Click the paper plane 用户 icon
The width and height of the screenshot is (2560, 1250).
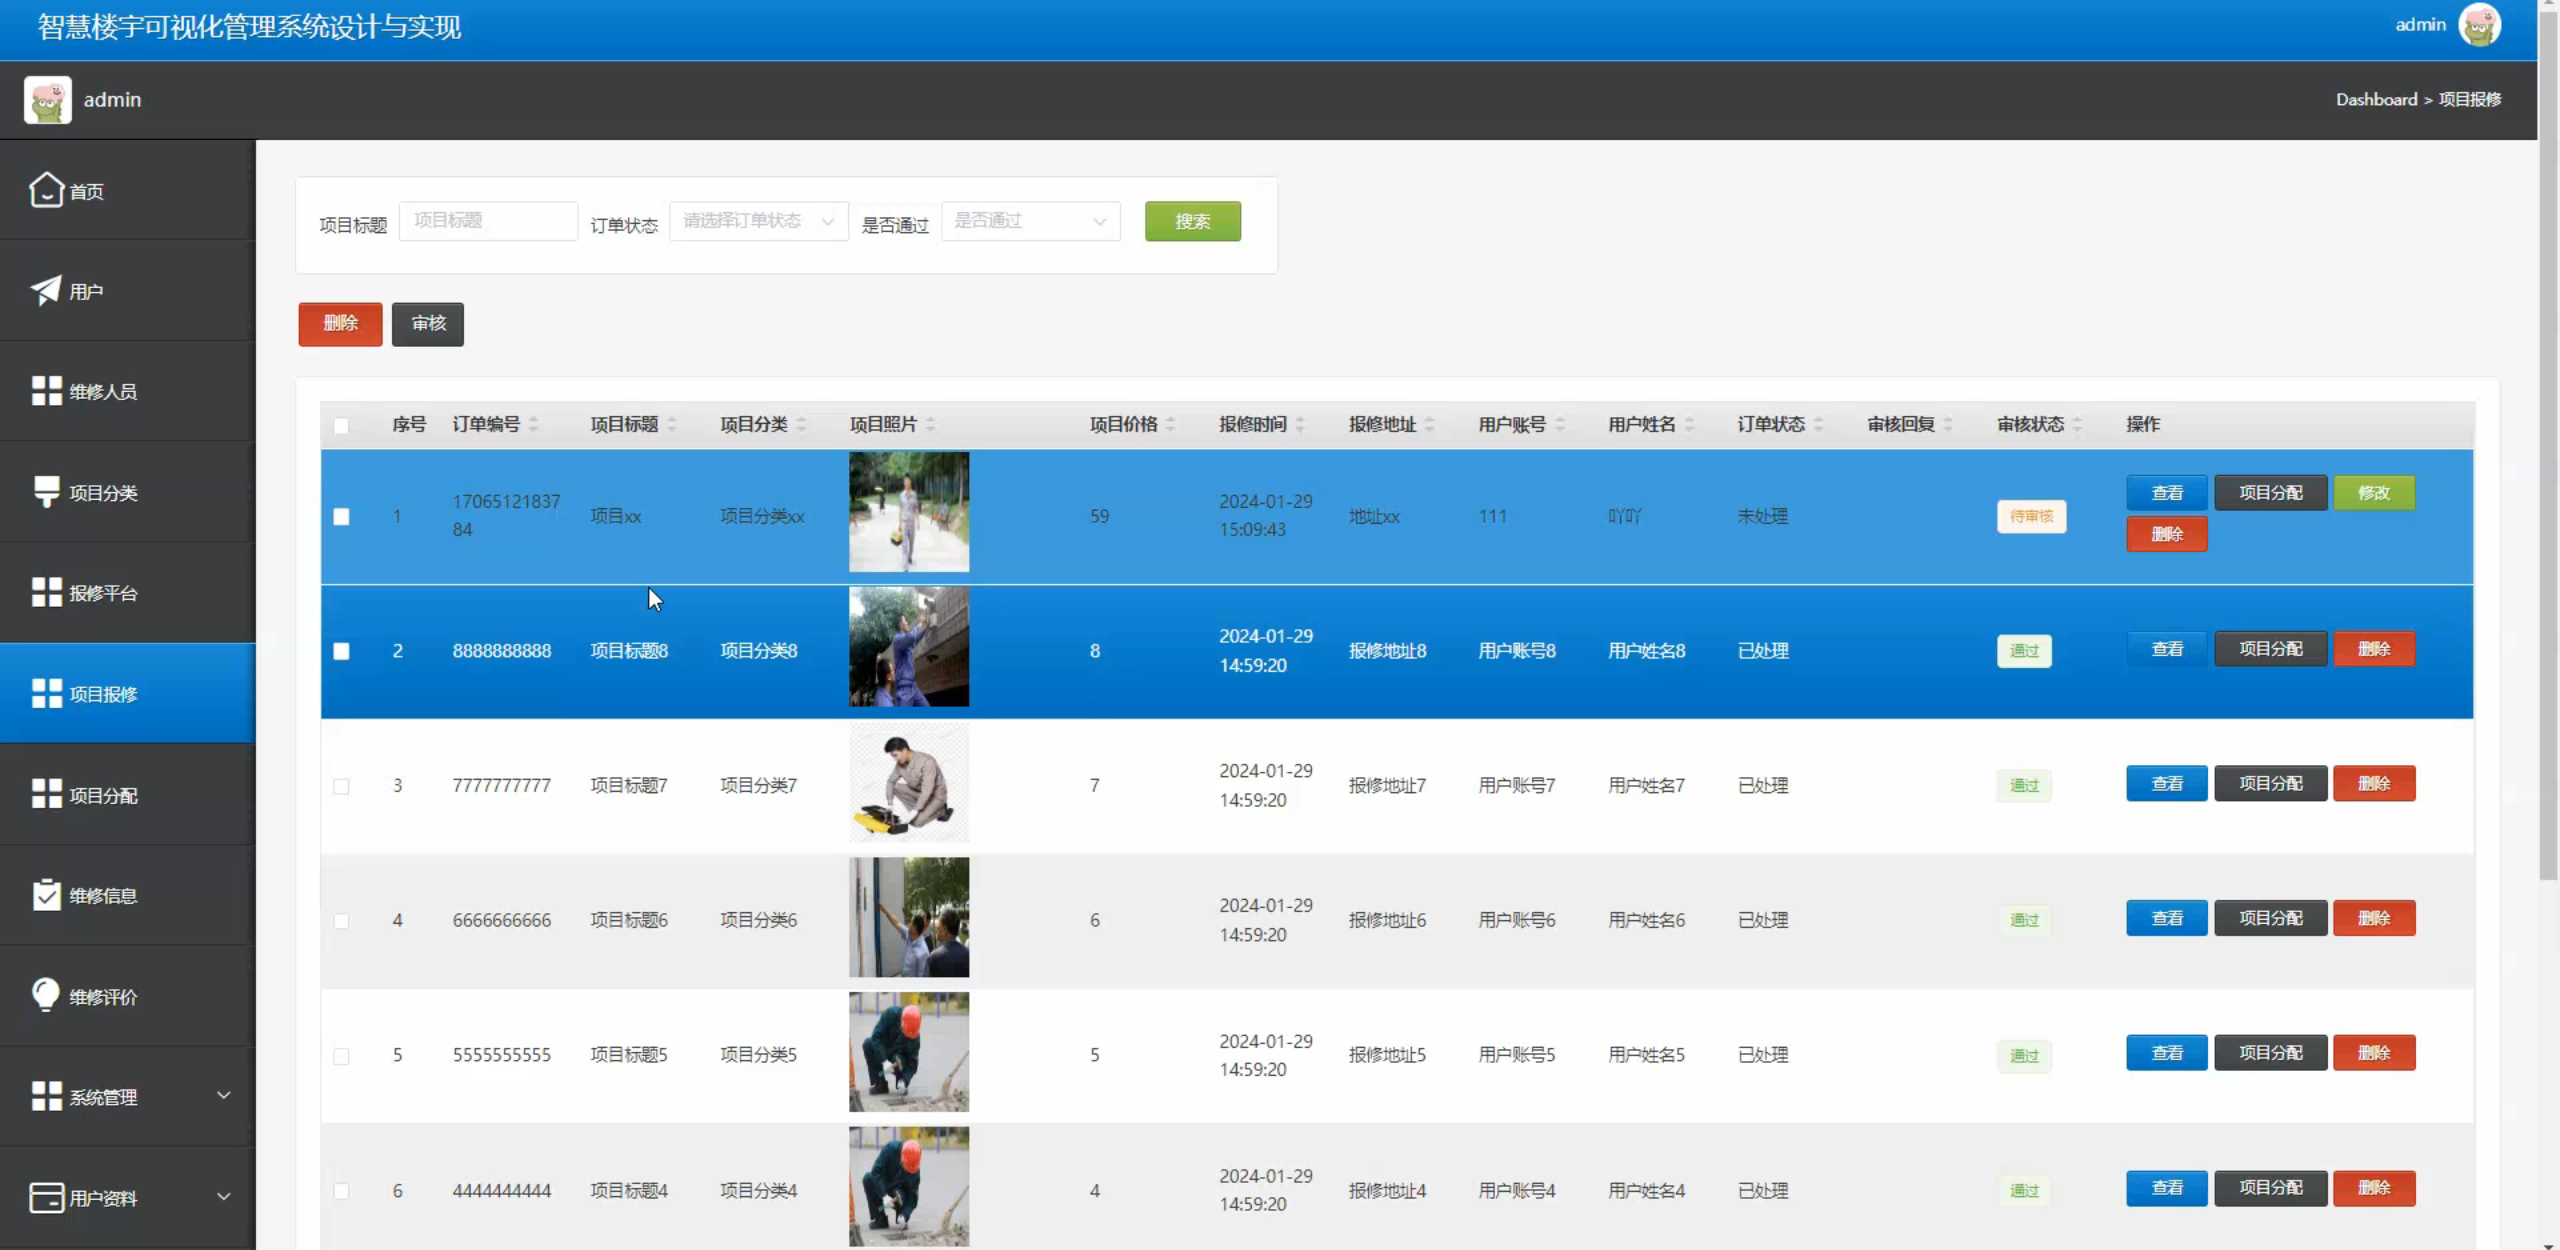(x=46, y=290)
